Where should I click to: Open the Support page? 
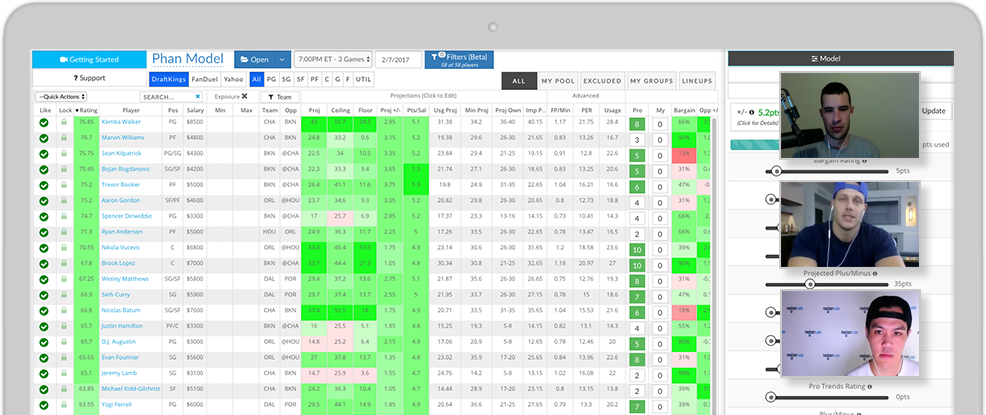click(89, 78)
